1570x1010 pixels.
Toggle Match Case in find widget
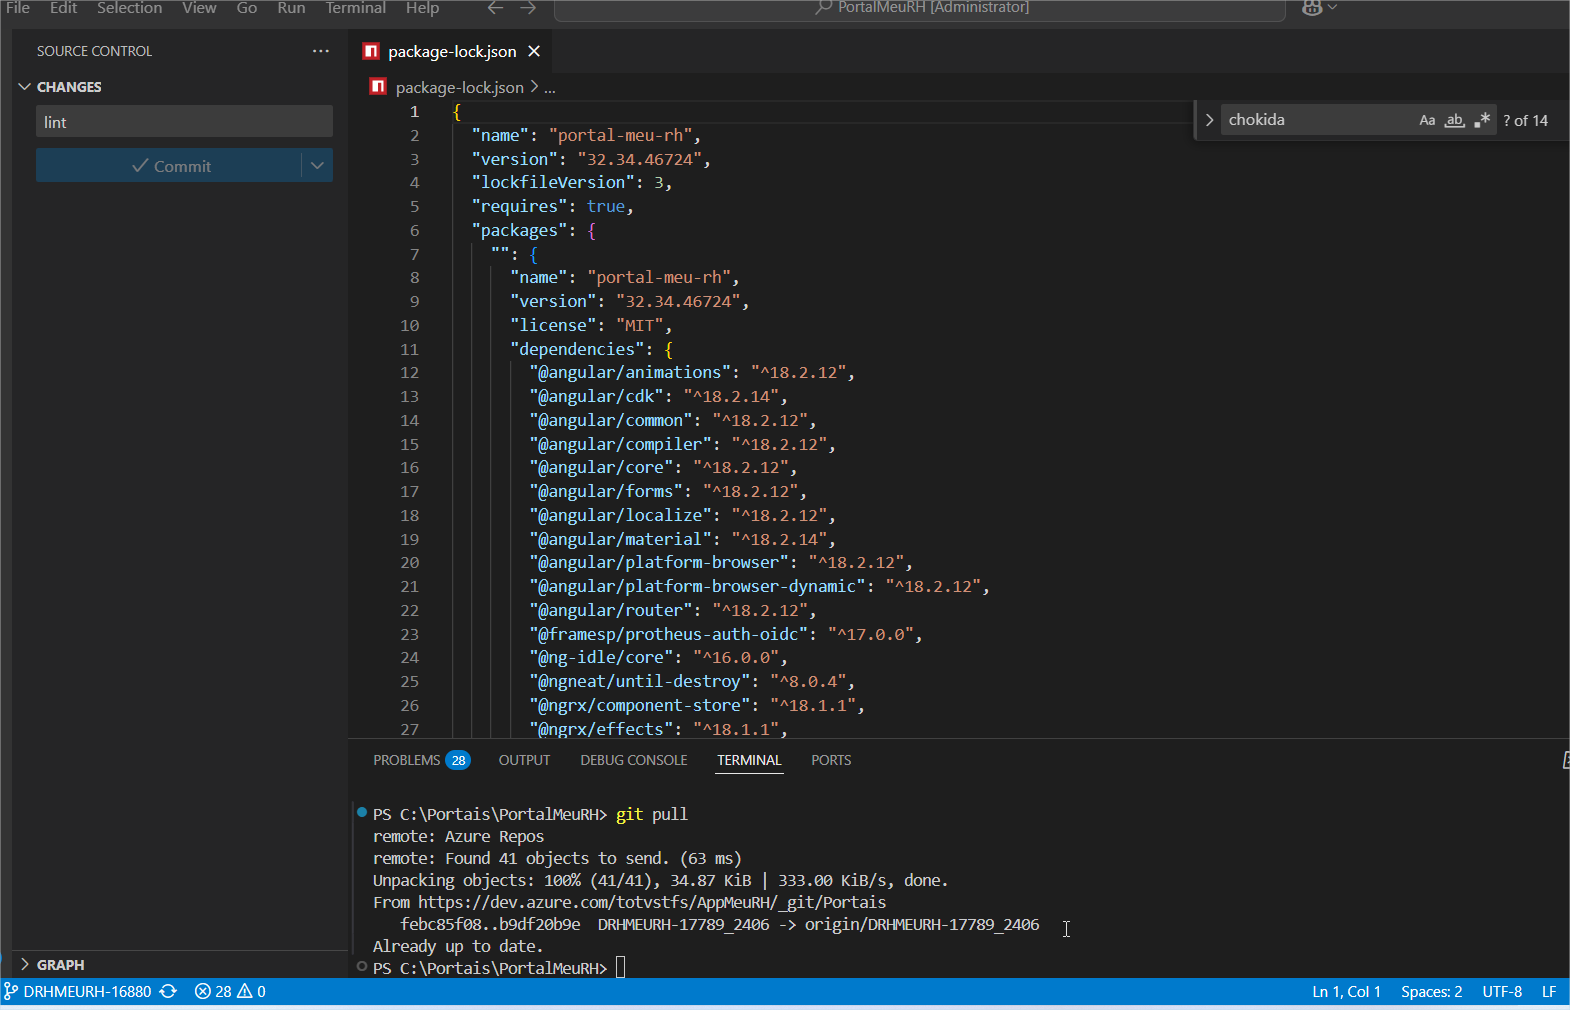click(1427, 120)
